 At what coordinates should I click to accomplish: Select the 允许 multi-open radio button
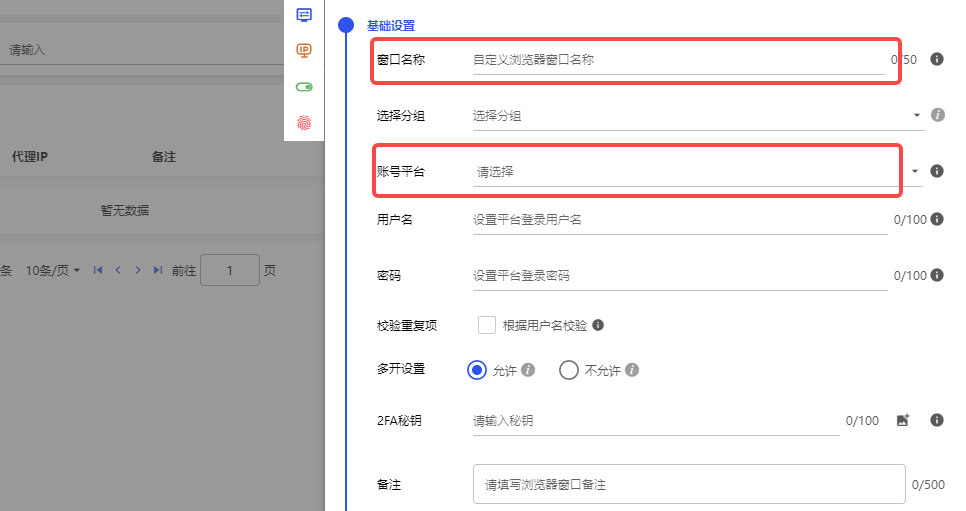pos(477,370)
